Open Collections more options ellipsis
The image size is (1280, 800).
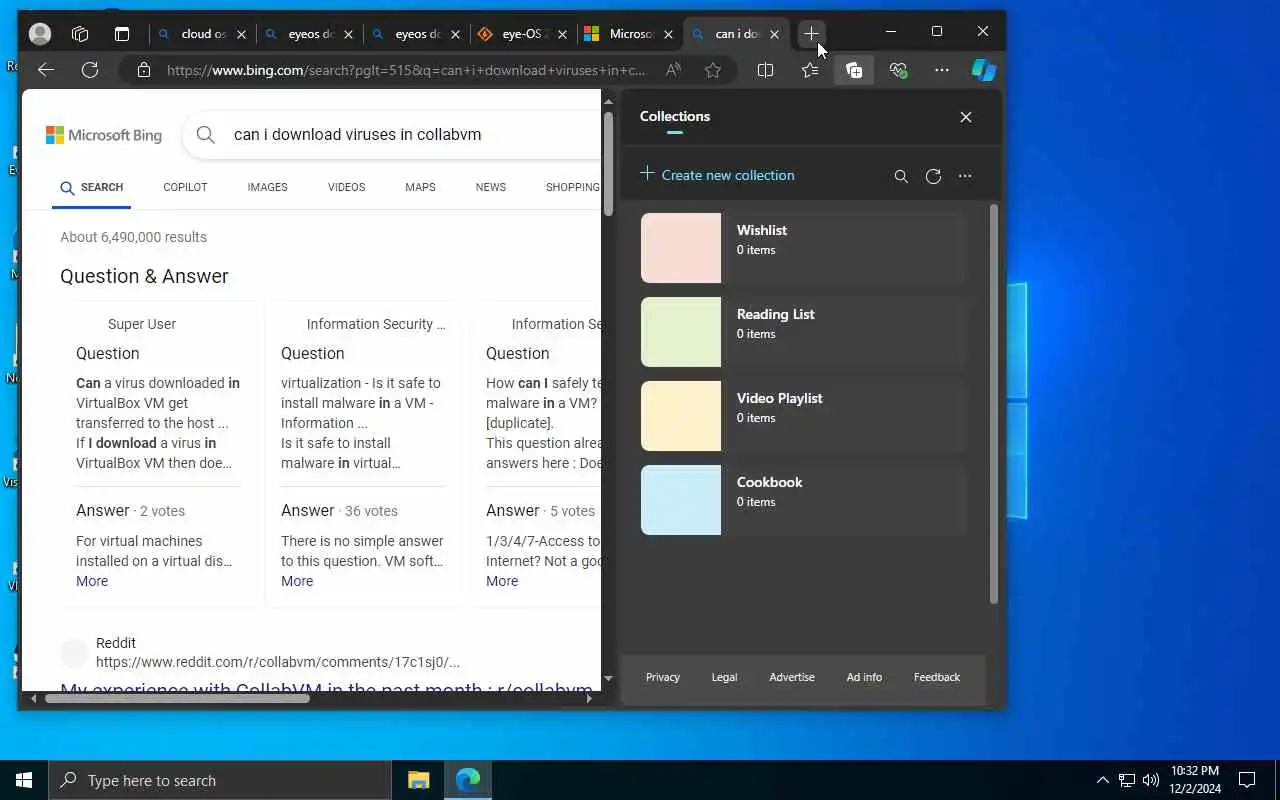coord(965,176)
